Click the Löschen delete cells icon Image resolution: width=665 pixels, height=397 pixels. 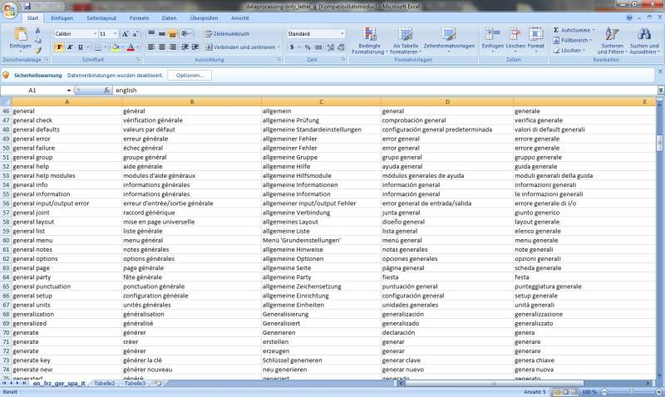point(515,34)
